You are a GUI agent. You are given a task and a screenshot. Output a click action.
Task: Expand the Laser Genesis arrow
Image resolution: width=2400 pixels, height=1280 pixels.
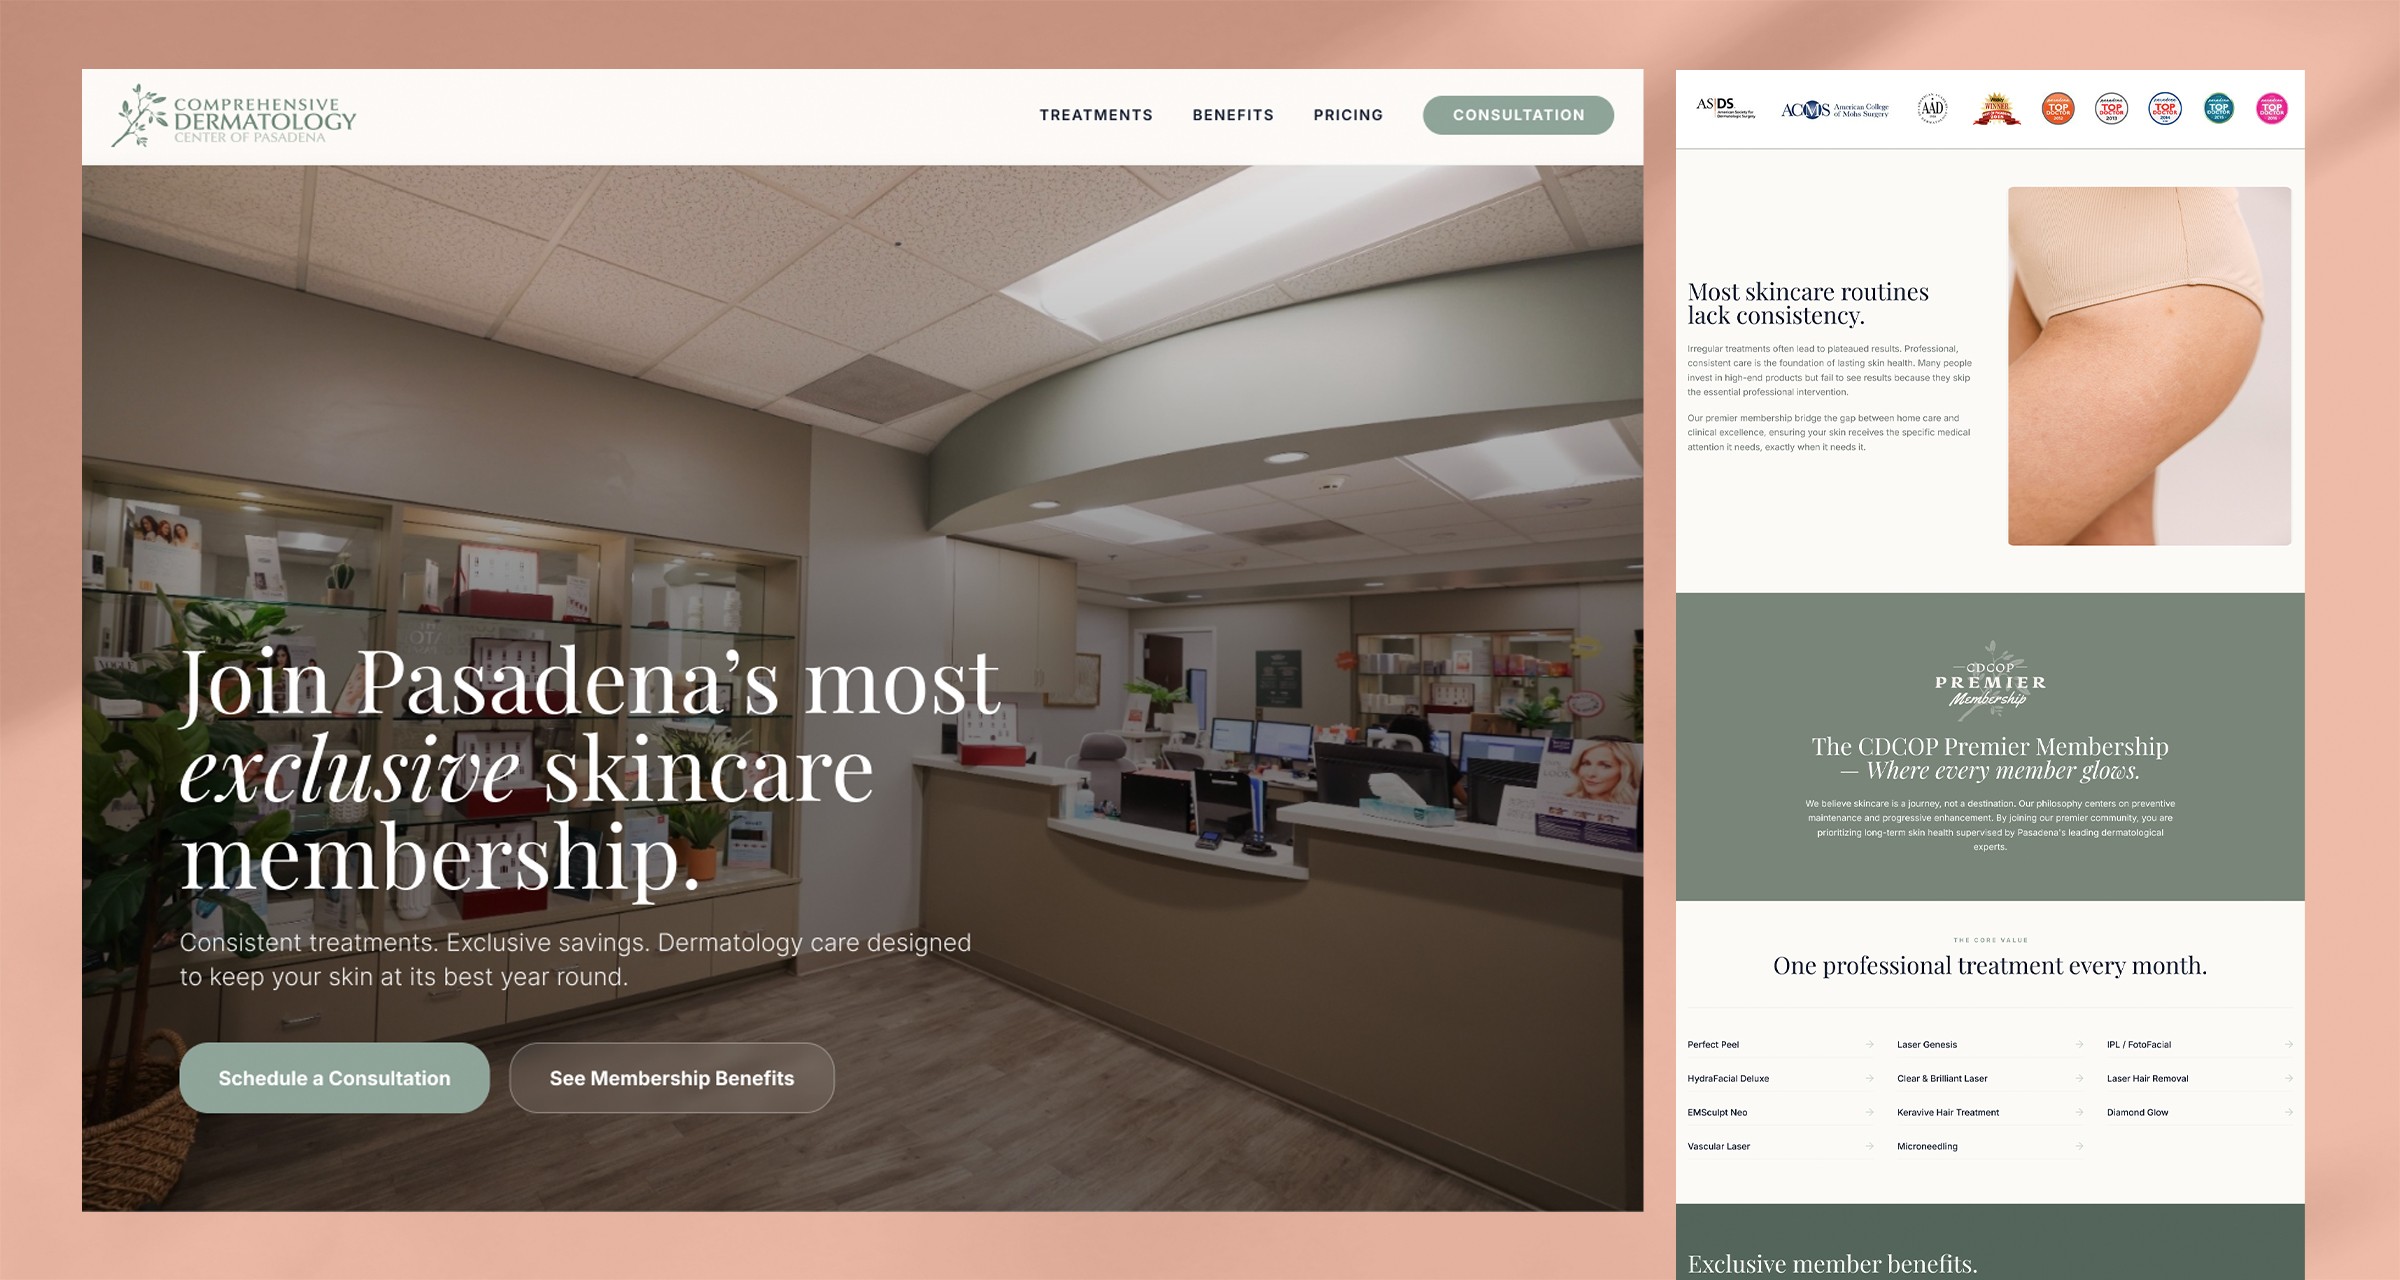coord(2079,1044)
